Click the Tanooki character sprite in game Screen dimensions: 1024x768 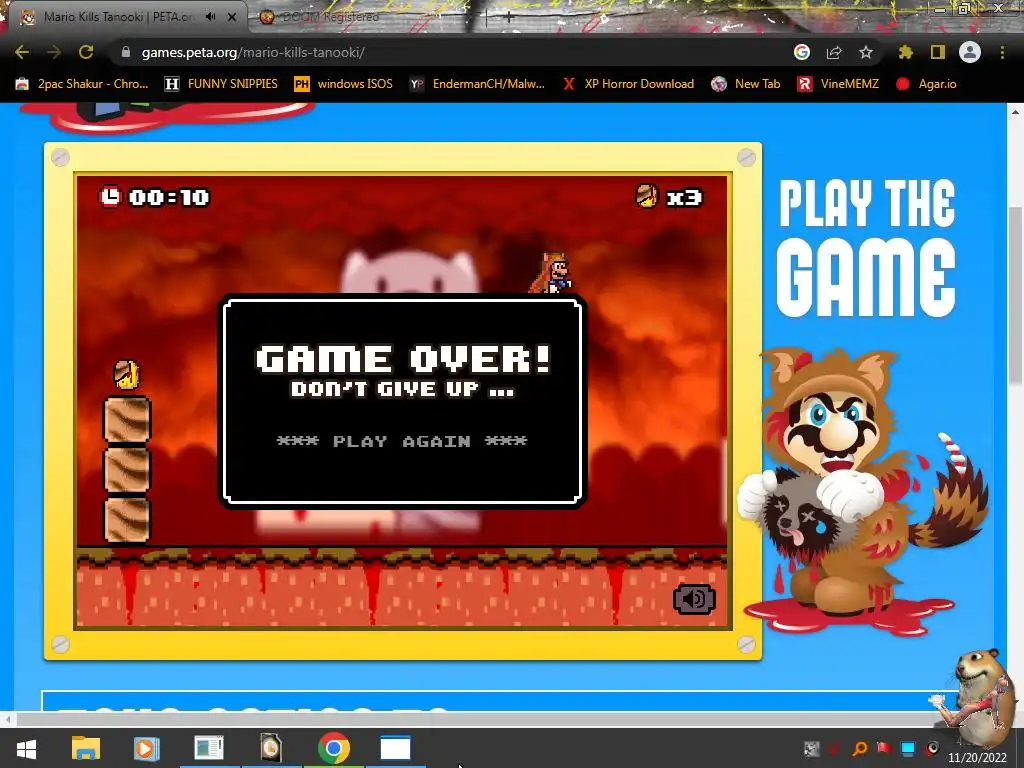click(x=551, y=273)
